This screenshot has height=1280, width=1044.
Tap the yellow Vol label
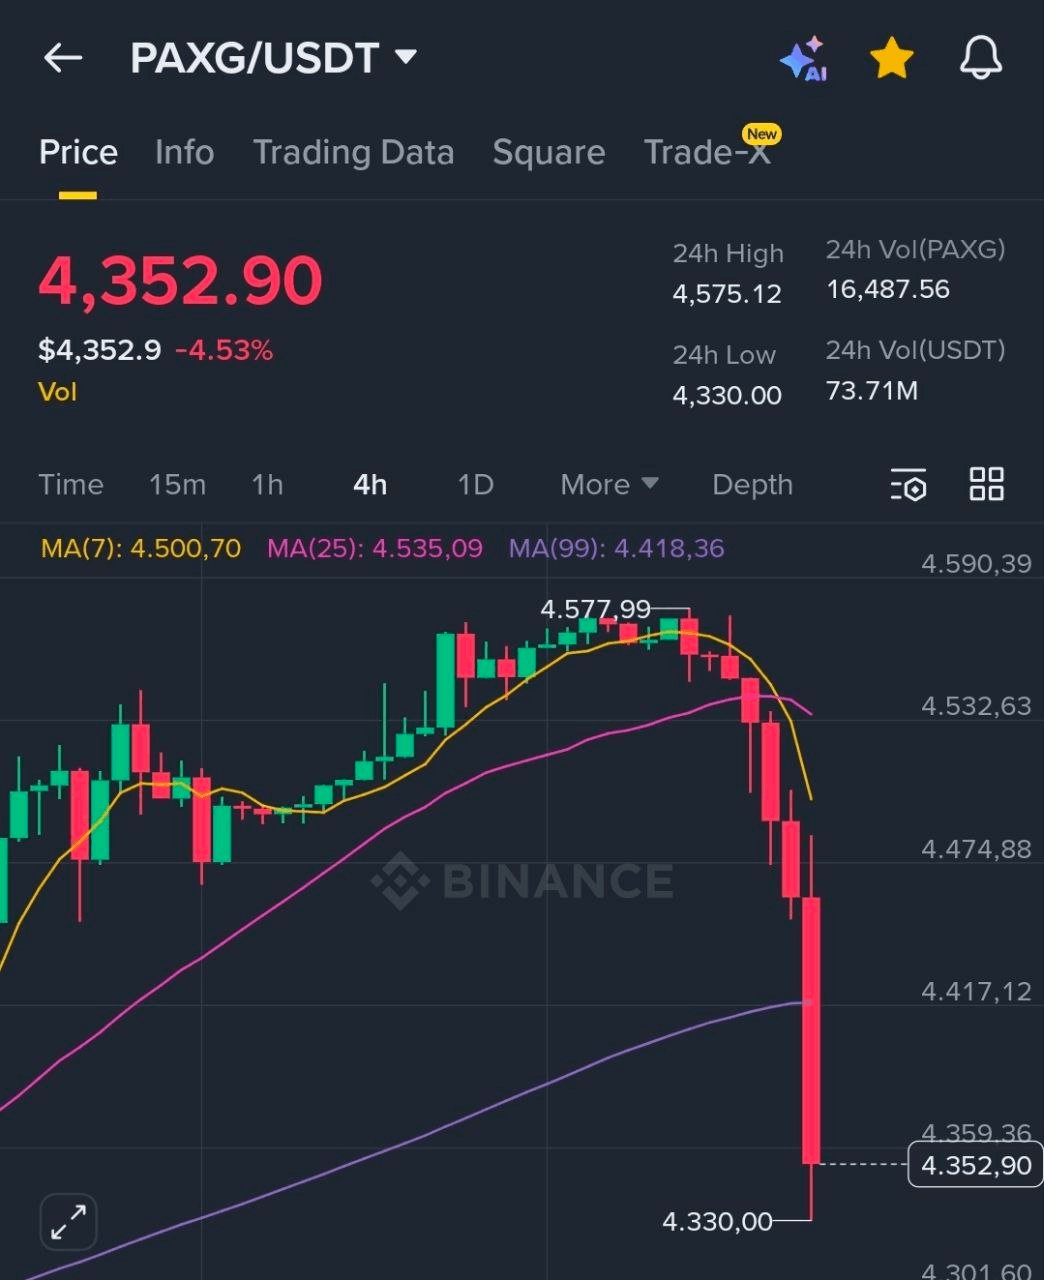(x=57, y=392)
